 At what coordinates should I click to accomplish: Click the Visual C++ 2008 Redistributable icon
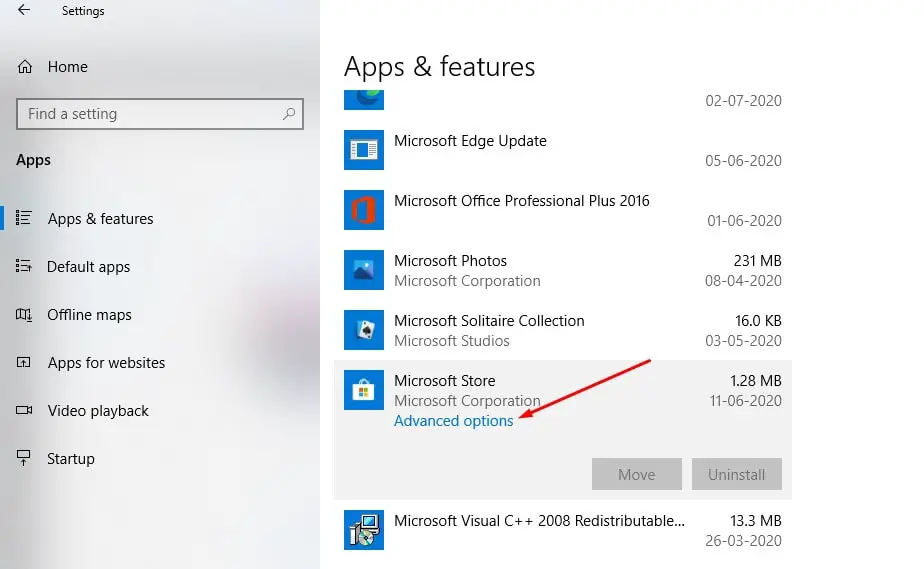(363, 530)
